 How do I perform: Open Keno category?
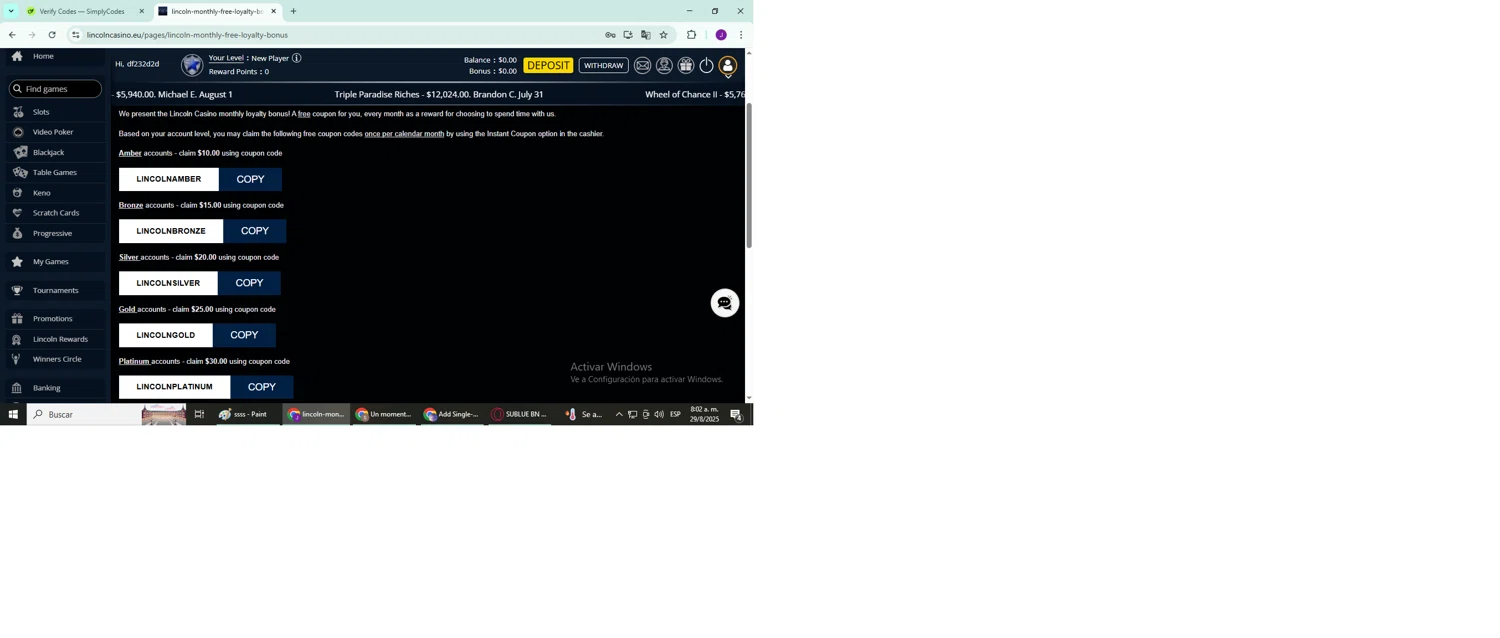[x=41, y=193]
